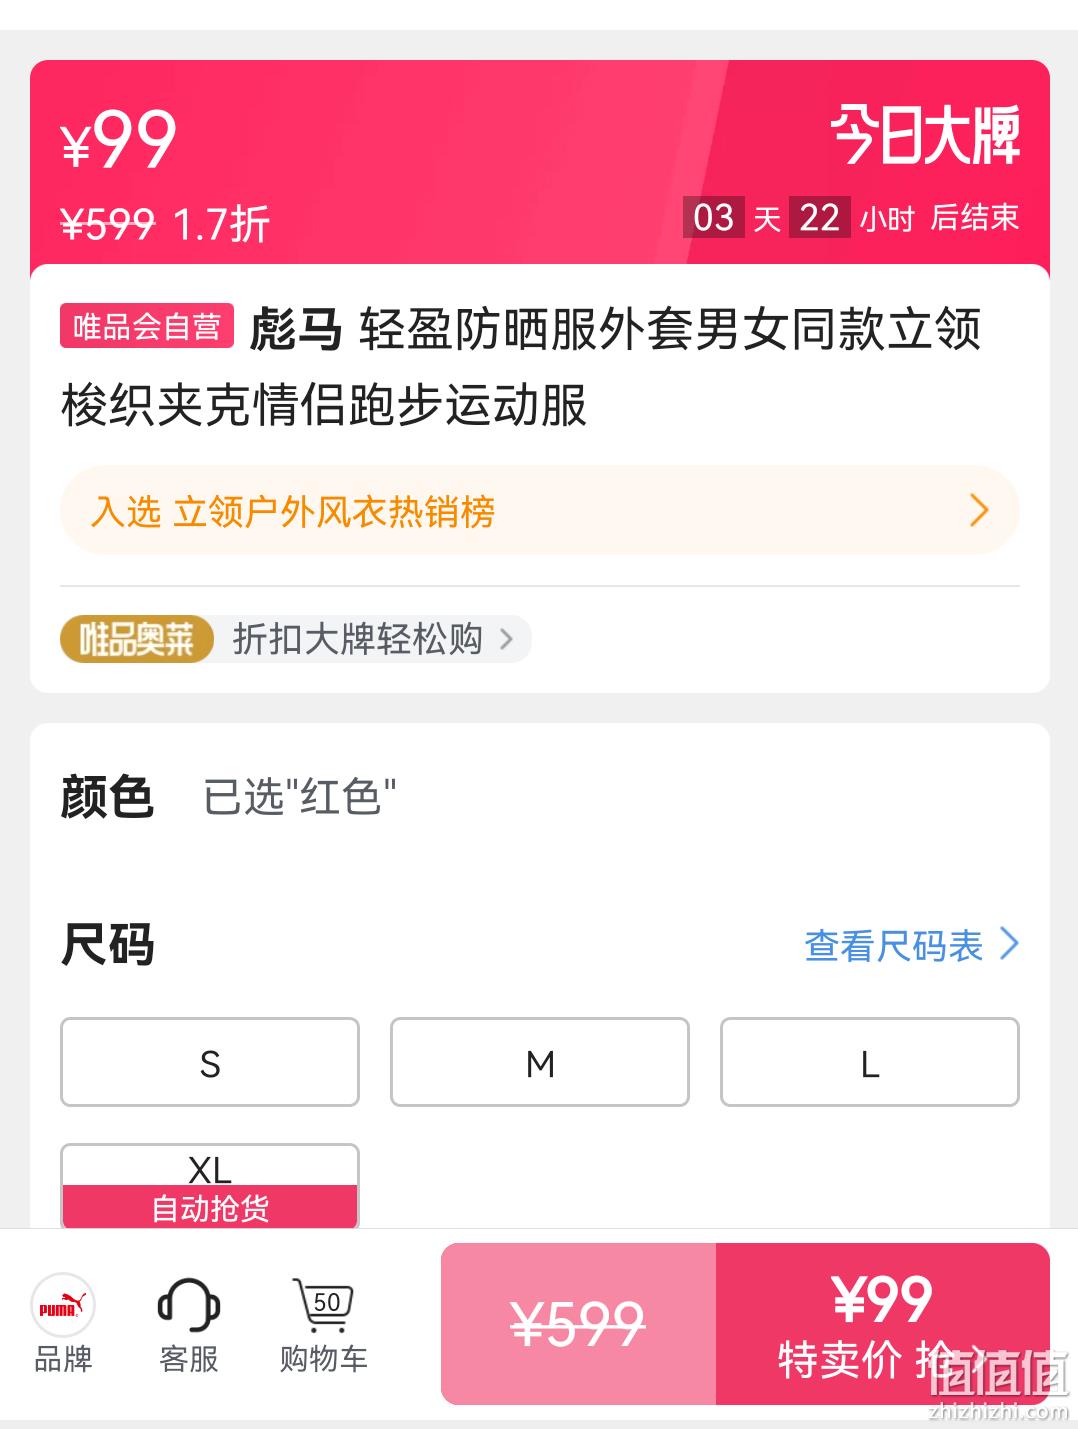Select size S
Screen dimensions: 1078x1429
coord(210,1062)
